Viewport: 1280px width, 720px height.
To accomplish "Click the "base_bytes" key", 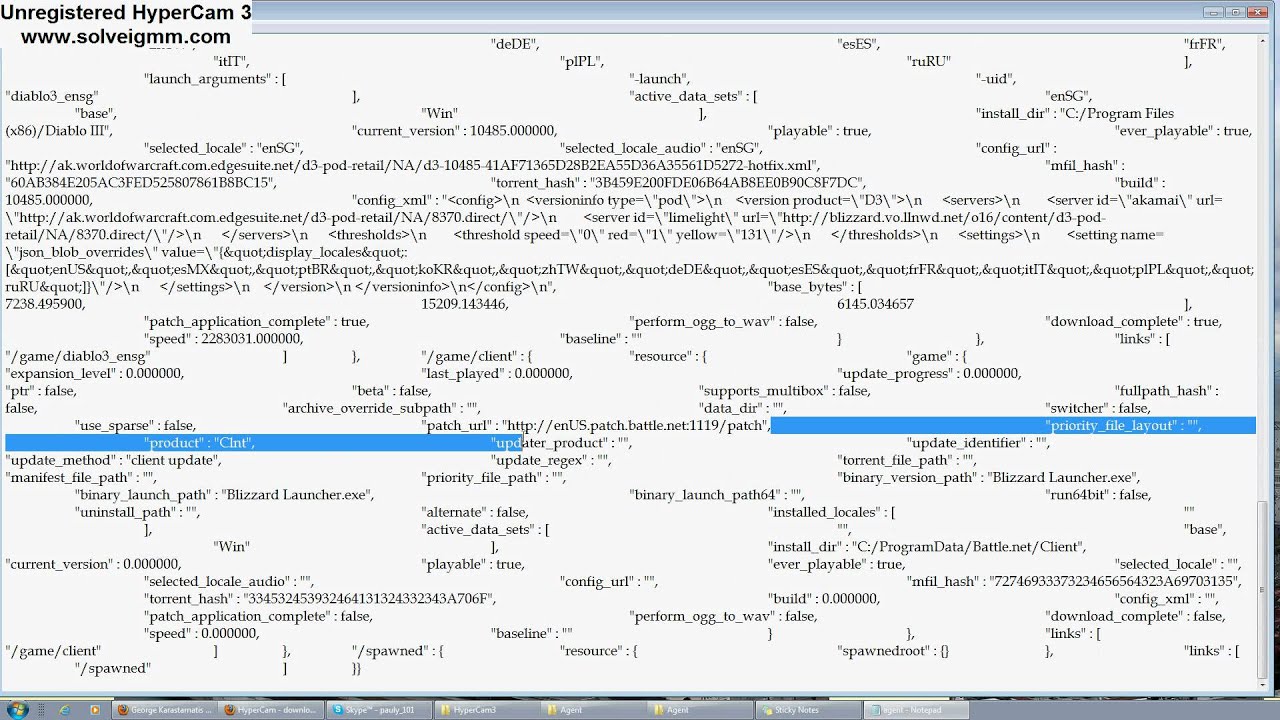I will click(808, 287).
